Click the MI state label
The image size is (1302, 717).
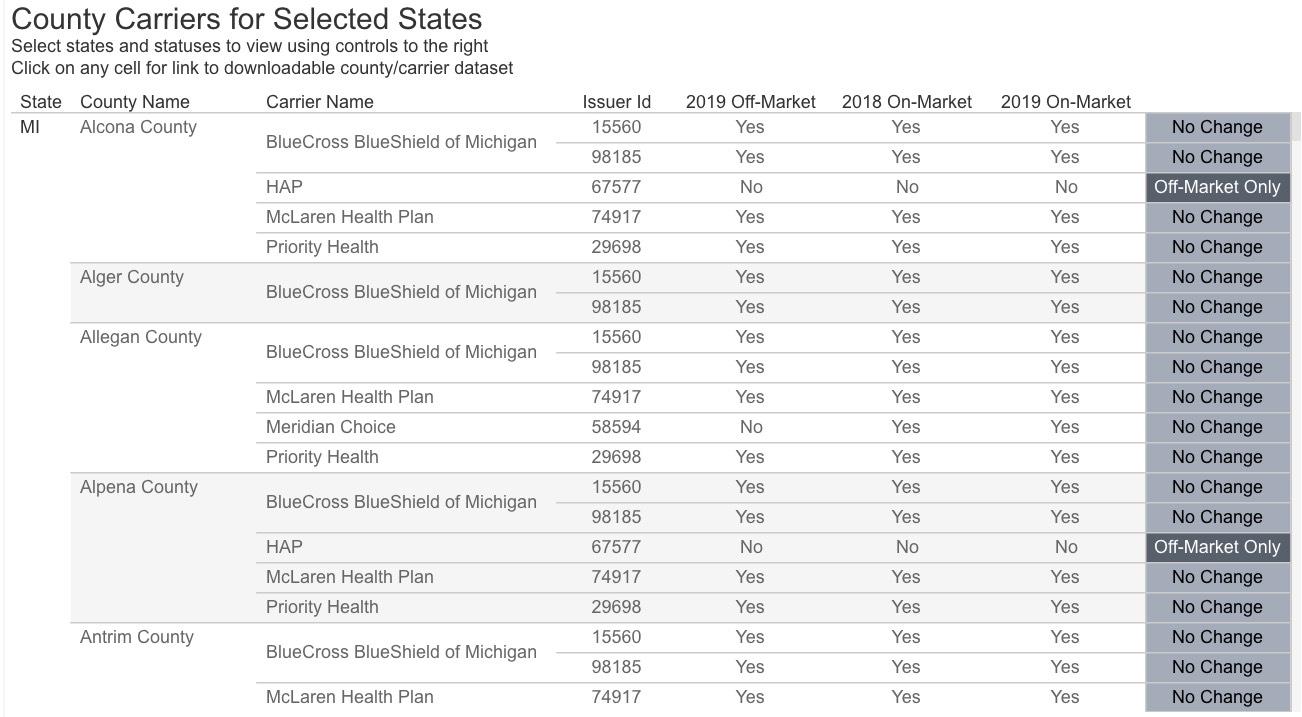click(x=30, y=127)
